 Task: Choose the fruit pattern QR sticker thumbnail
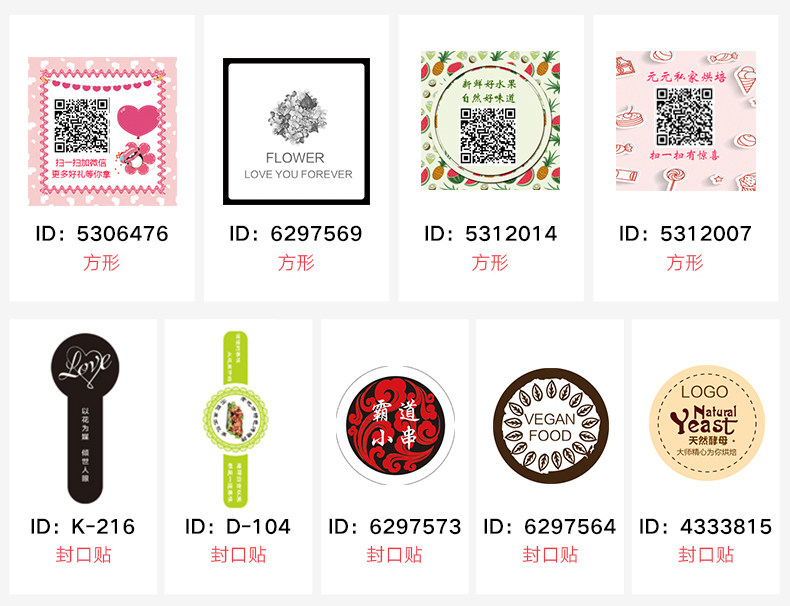(x=490, y=120)
